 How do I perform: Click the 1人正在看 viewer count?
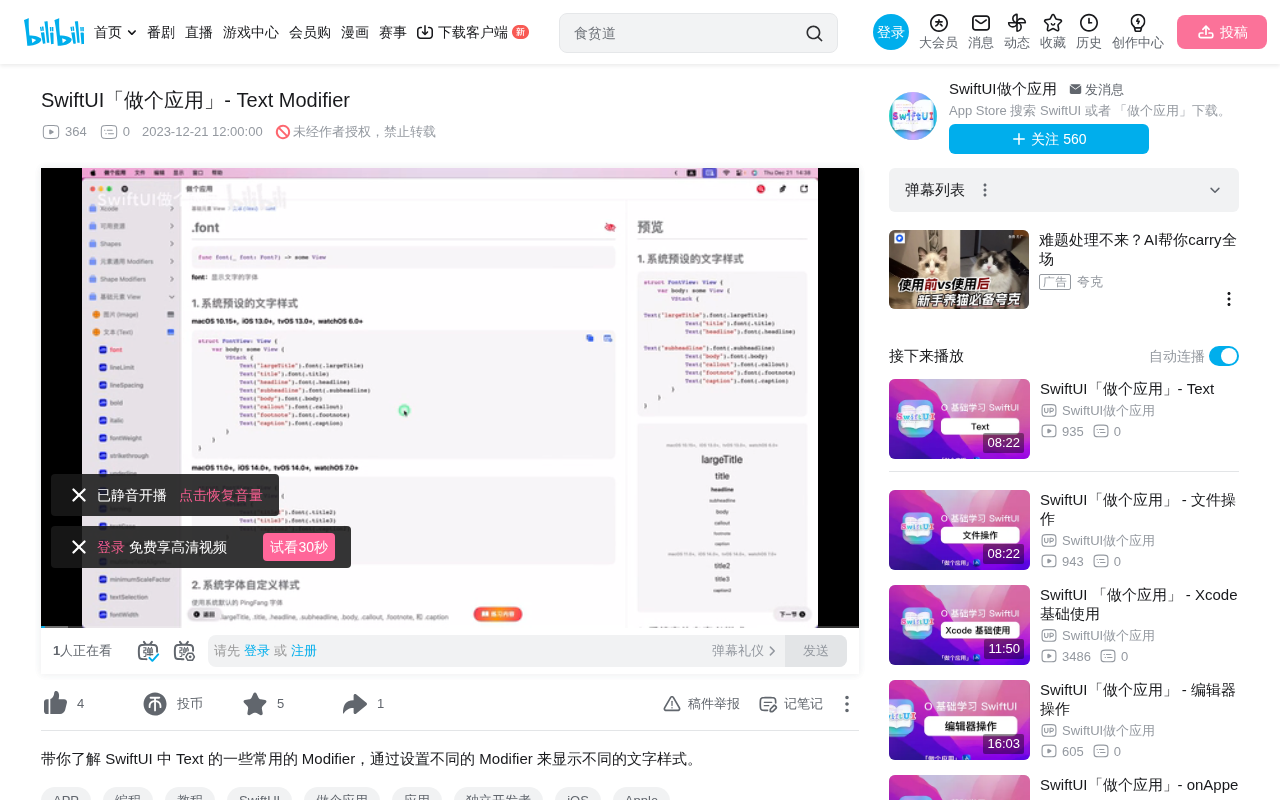click(82, 651)
